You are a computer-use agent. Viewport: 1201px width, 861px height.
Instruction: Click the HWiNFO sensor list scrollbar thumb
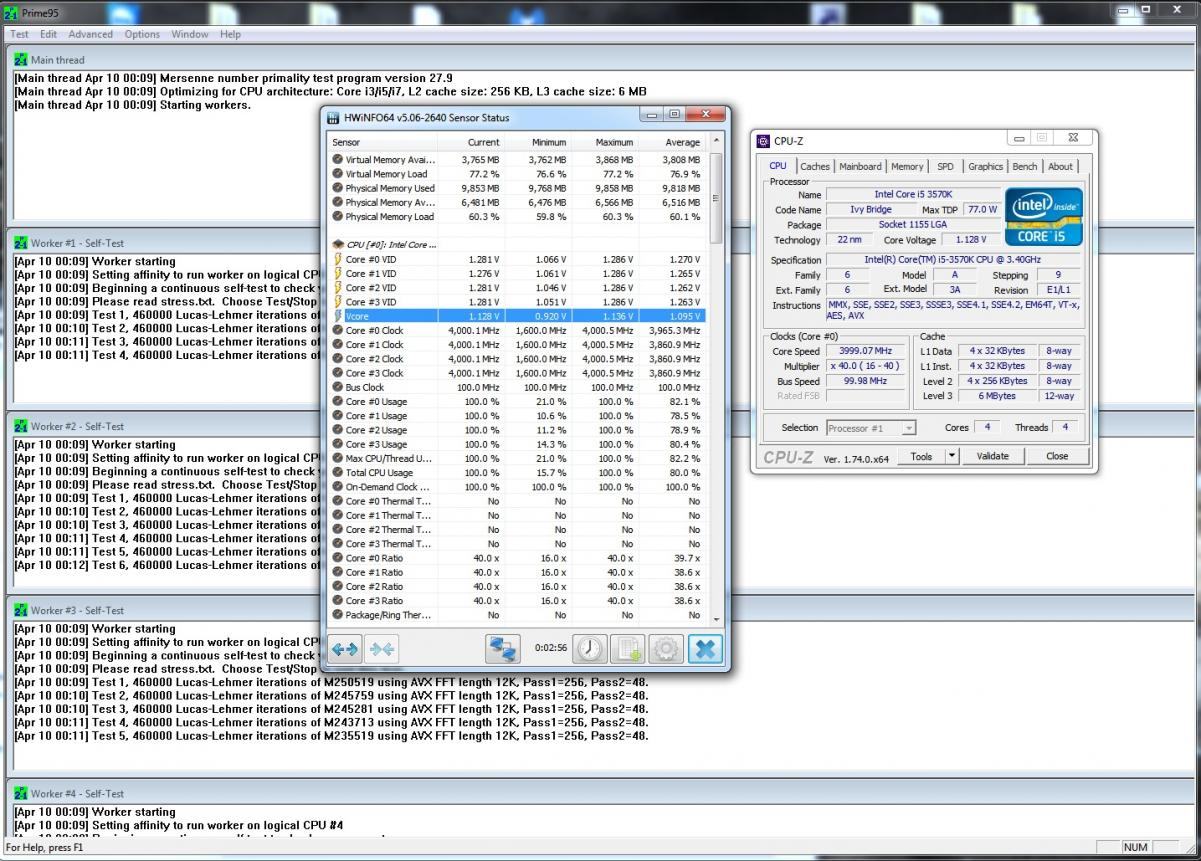[x=715, y=197]
